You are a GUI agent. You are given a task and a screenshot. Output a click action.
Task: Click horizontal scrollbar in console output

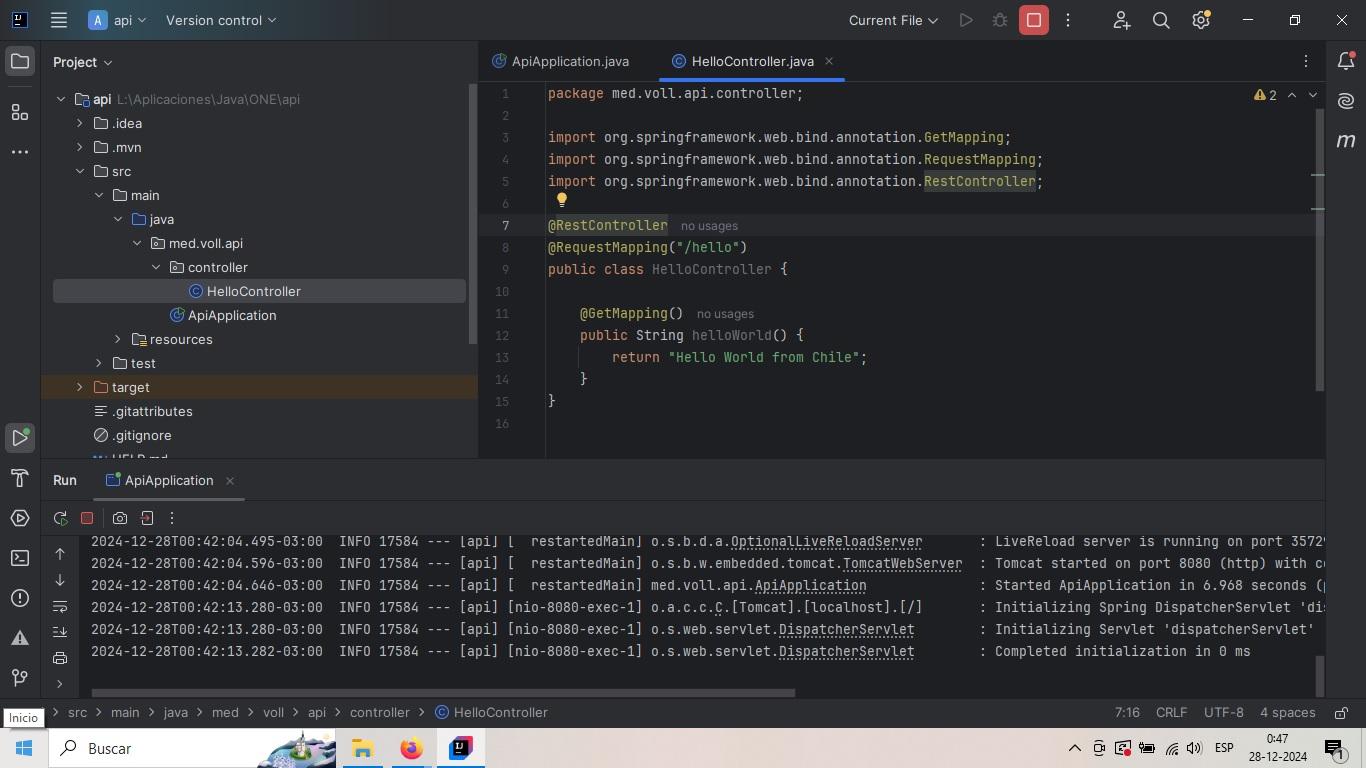point(443,692)
